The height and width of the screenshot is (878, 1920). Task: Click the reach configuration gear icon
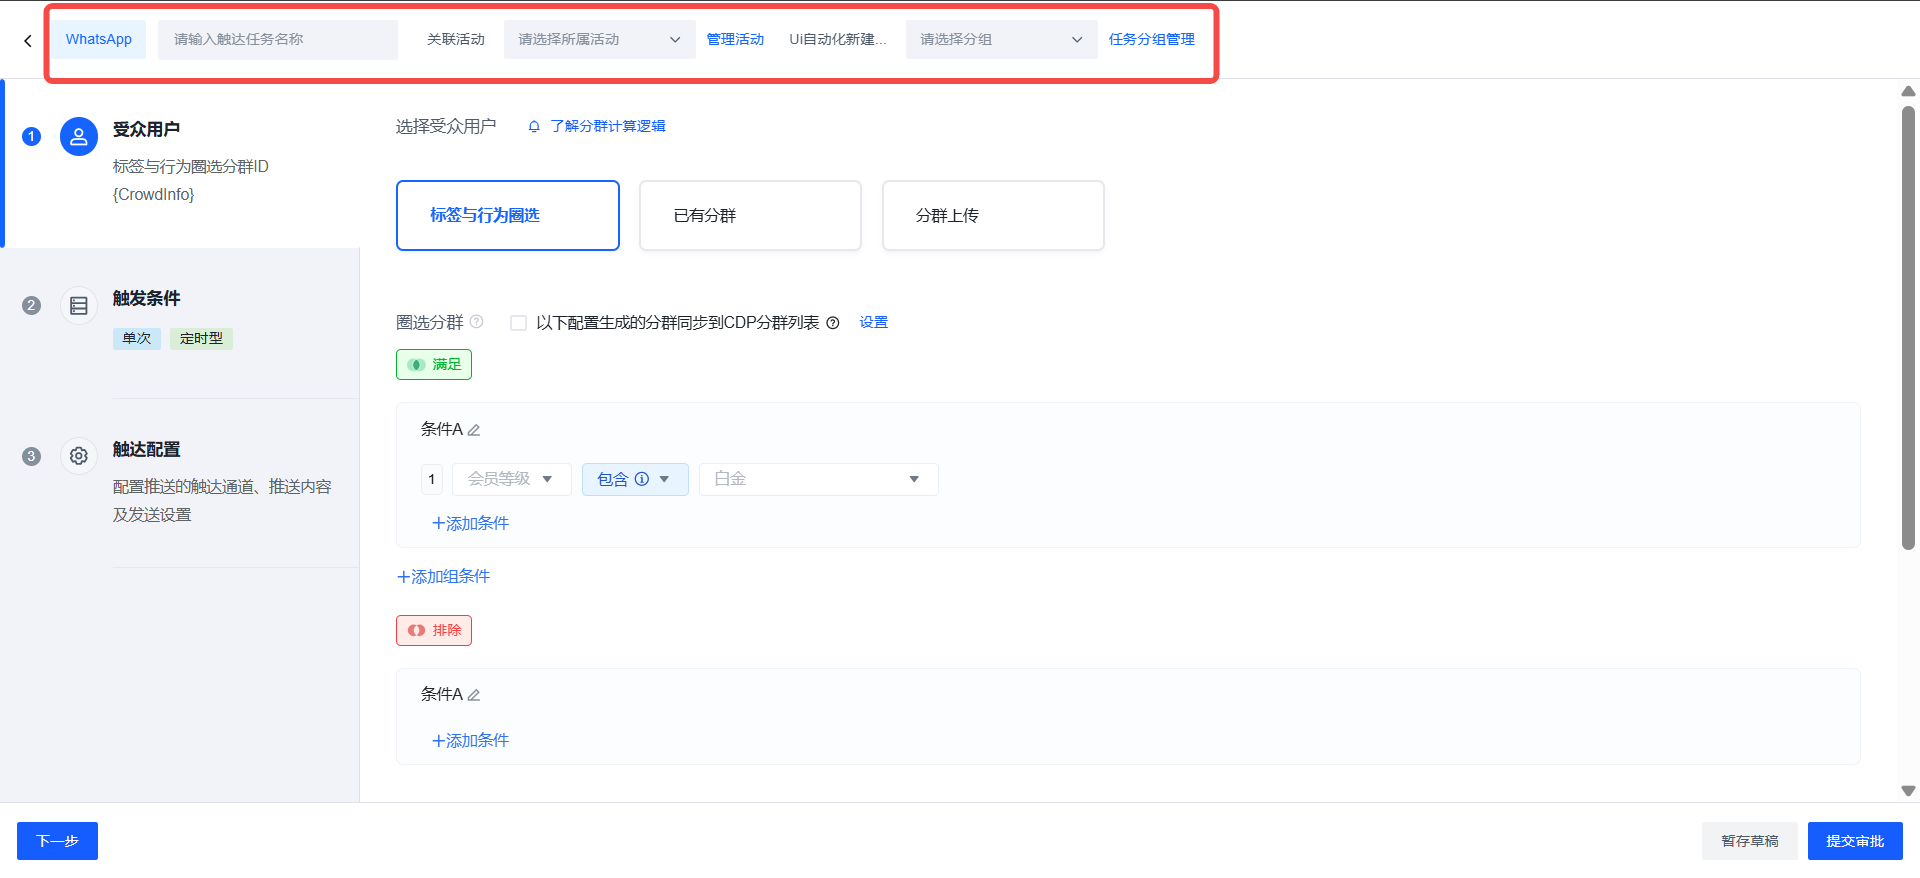pos(79,456)
